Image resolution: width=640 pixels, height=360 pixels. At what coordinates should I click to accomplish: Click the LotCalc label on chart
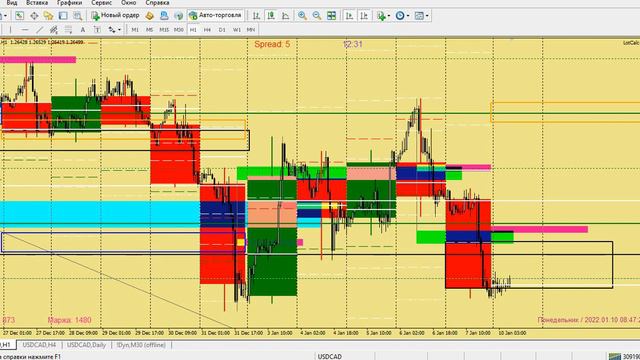tap(631, 43)
